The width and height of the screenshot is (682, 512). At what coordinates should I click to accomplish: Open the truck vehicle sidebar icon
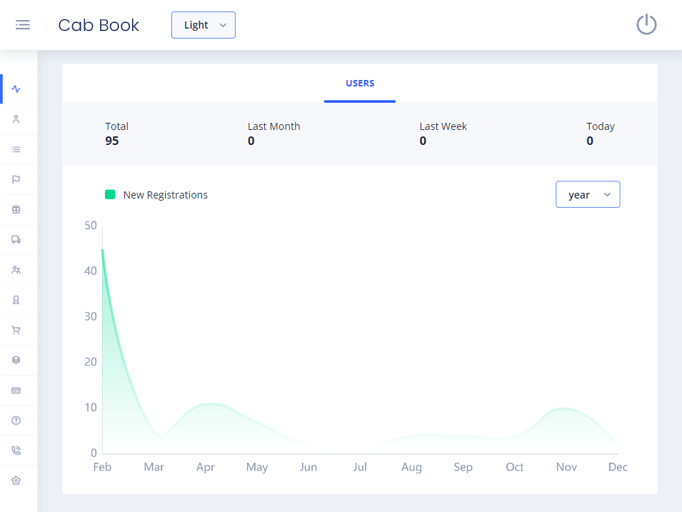(x=16, y=240)
